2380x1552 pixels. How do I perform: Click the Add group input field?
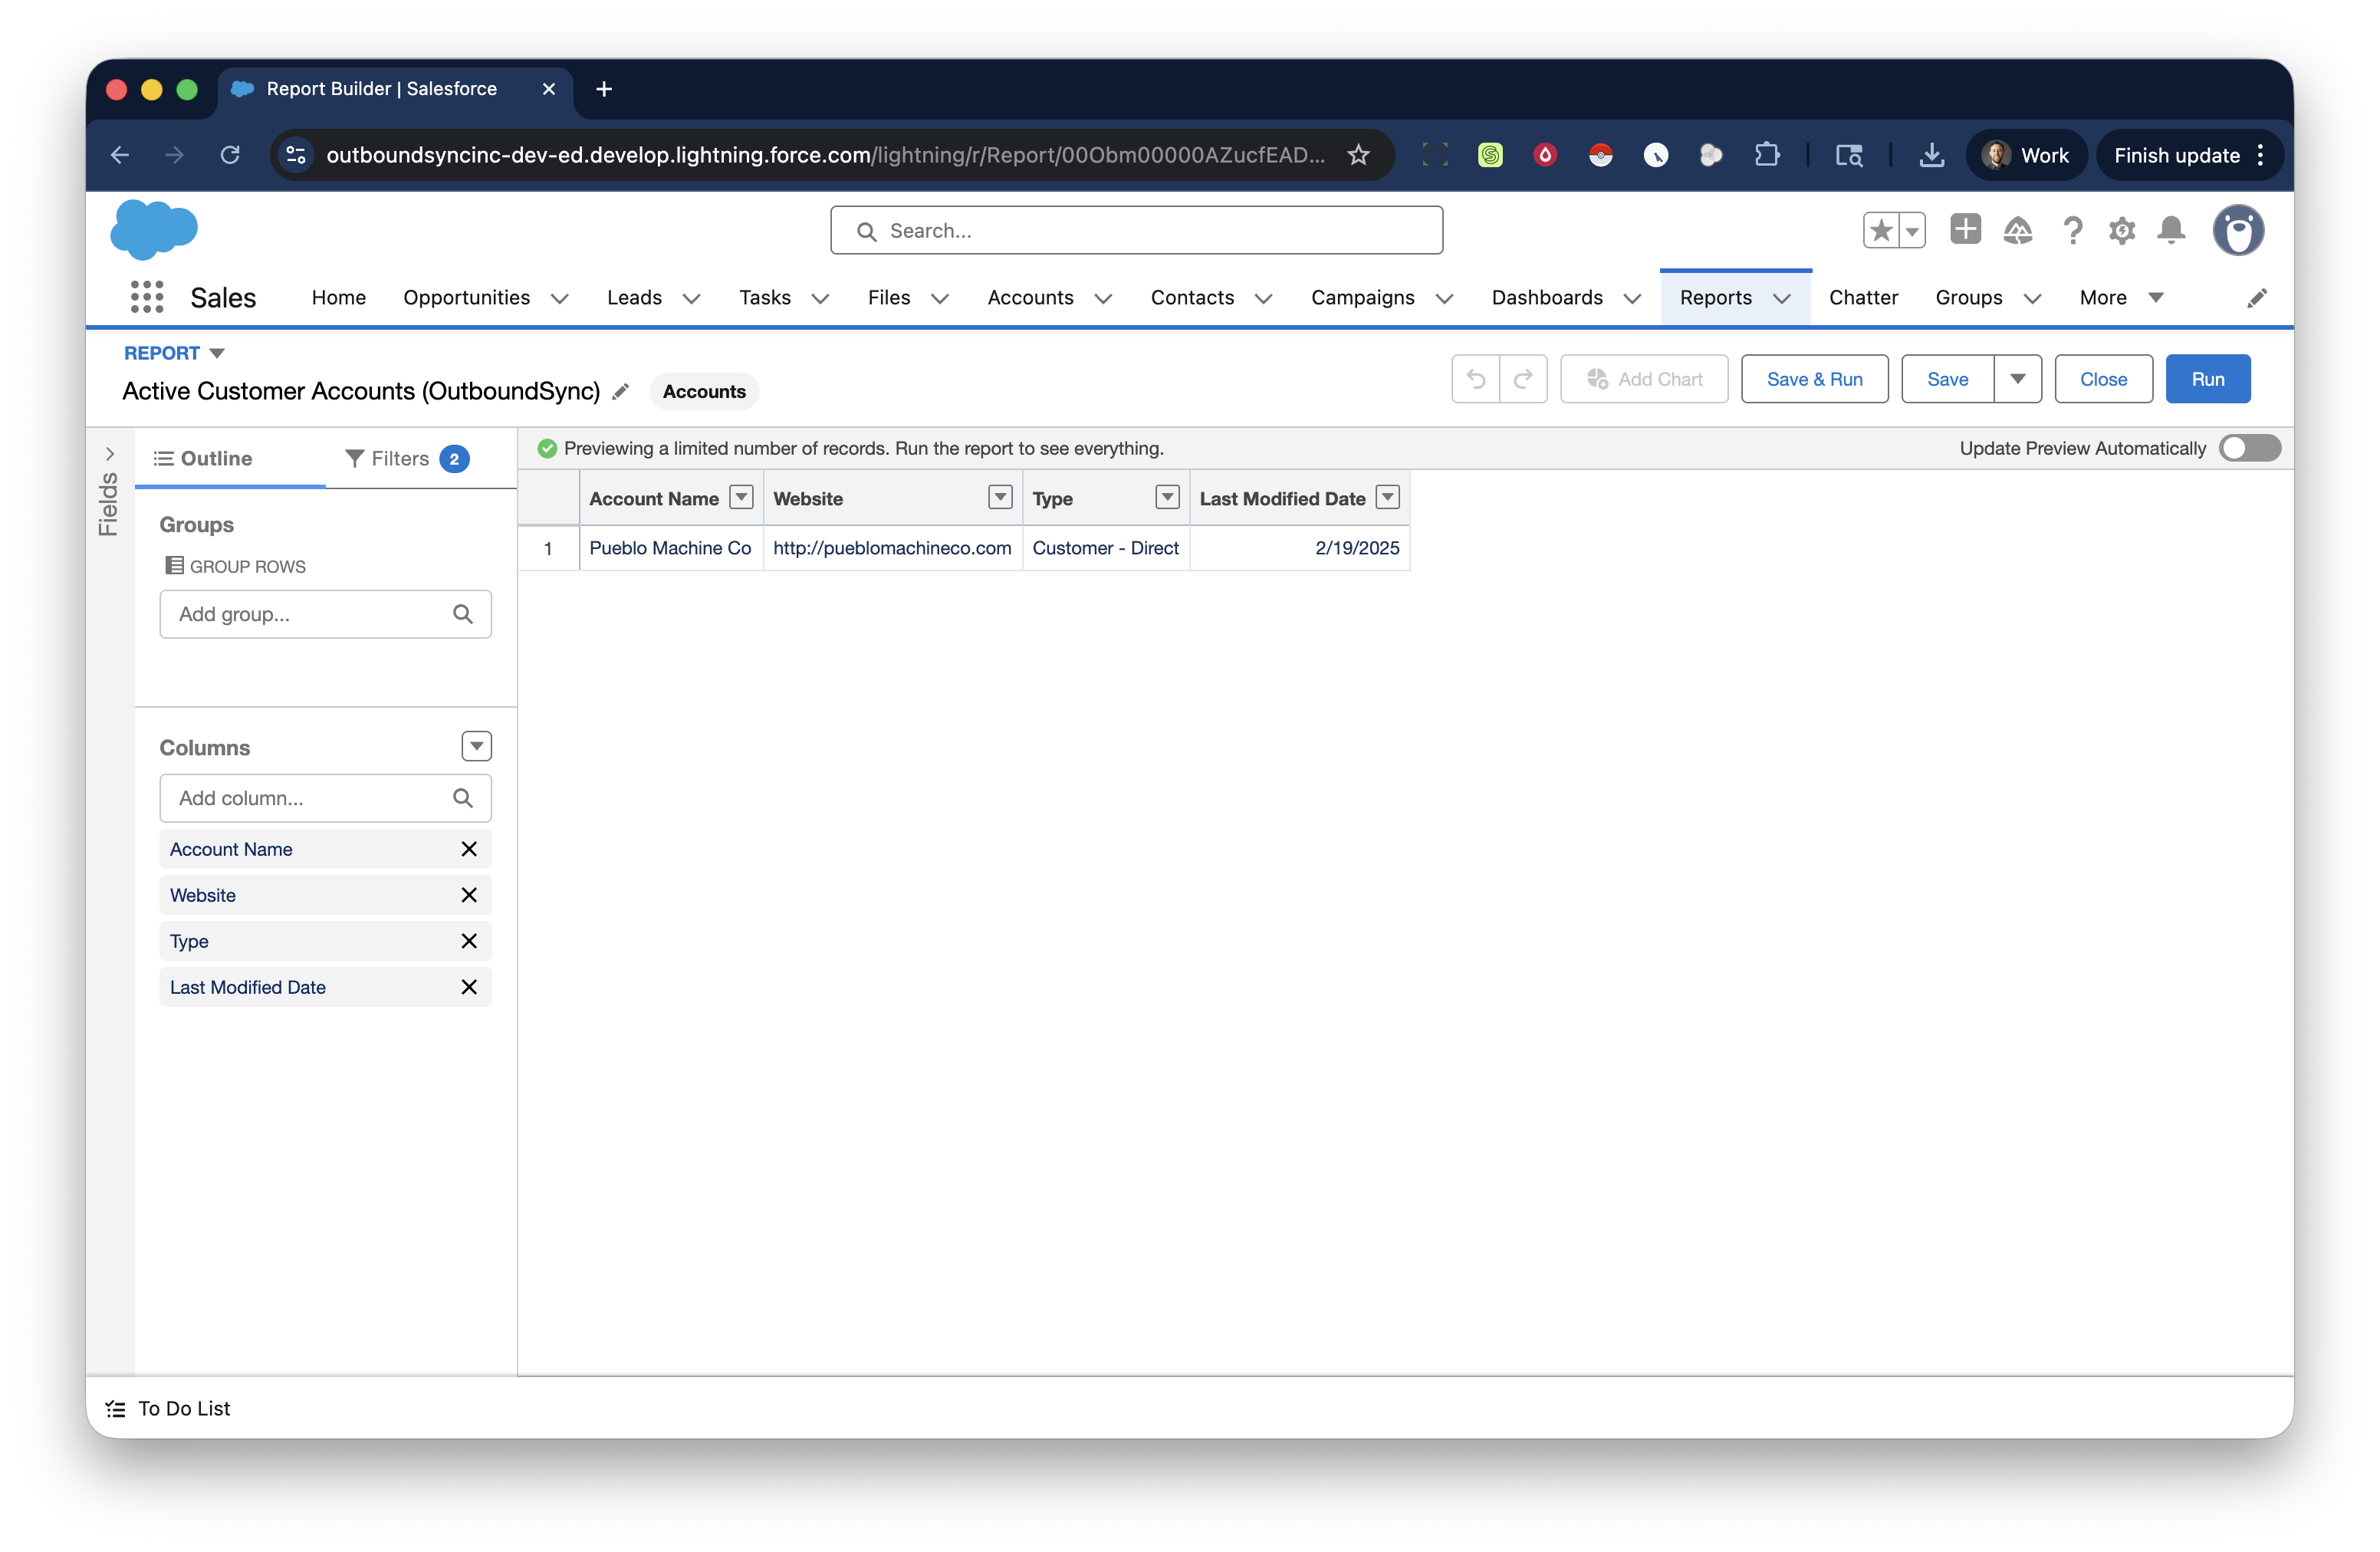tap(325, 614)
